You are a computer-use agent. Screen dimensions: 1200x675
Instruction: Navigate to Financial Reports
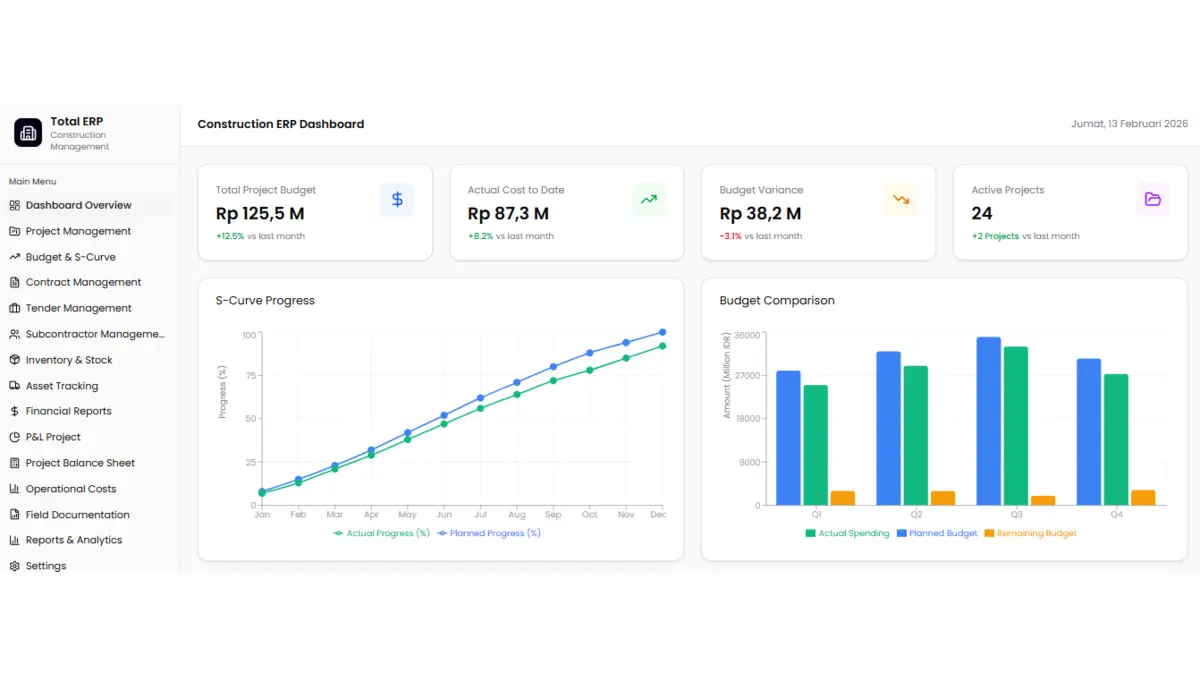coord(68,411)
